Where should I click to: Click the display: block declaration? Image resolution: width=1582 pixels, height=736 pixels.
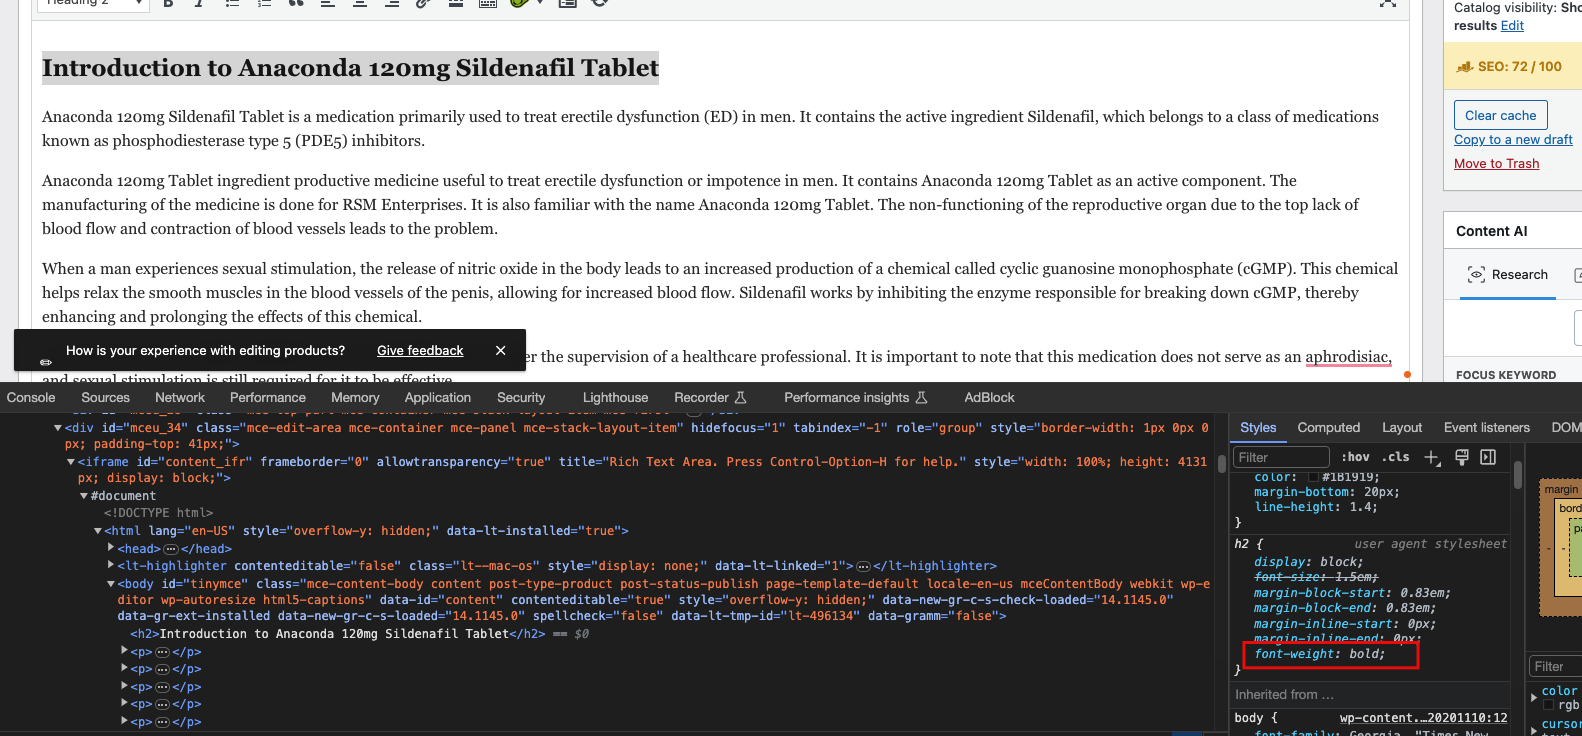pyautogui.click(x=1308, y=562)
